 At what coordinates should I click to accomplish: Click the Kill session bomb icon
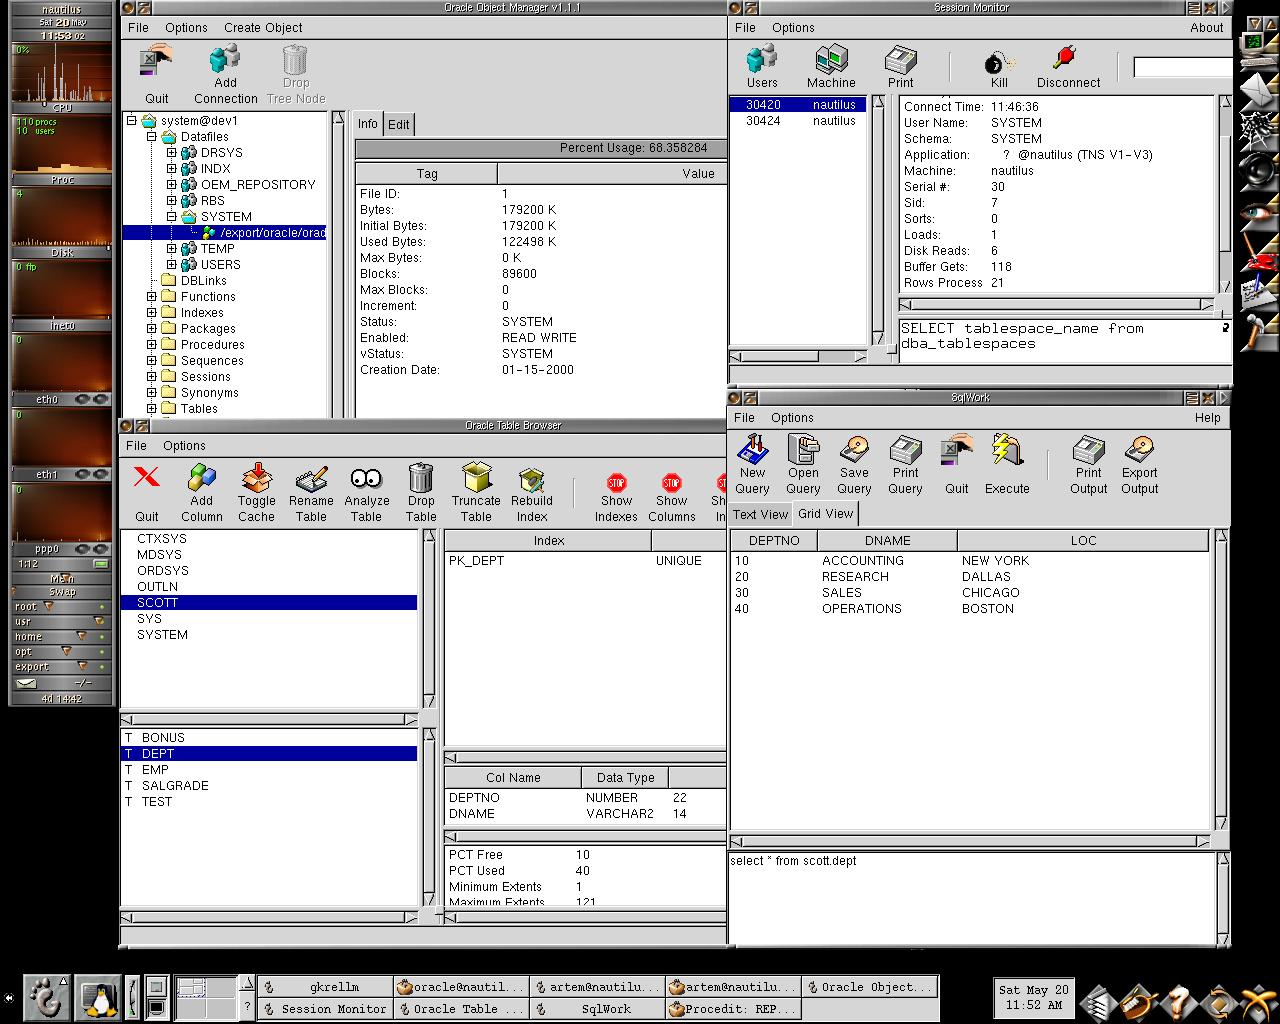tap(999, 60)
